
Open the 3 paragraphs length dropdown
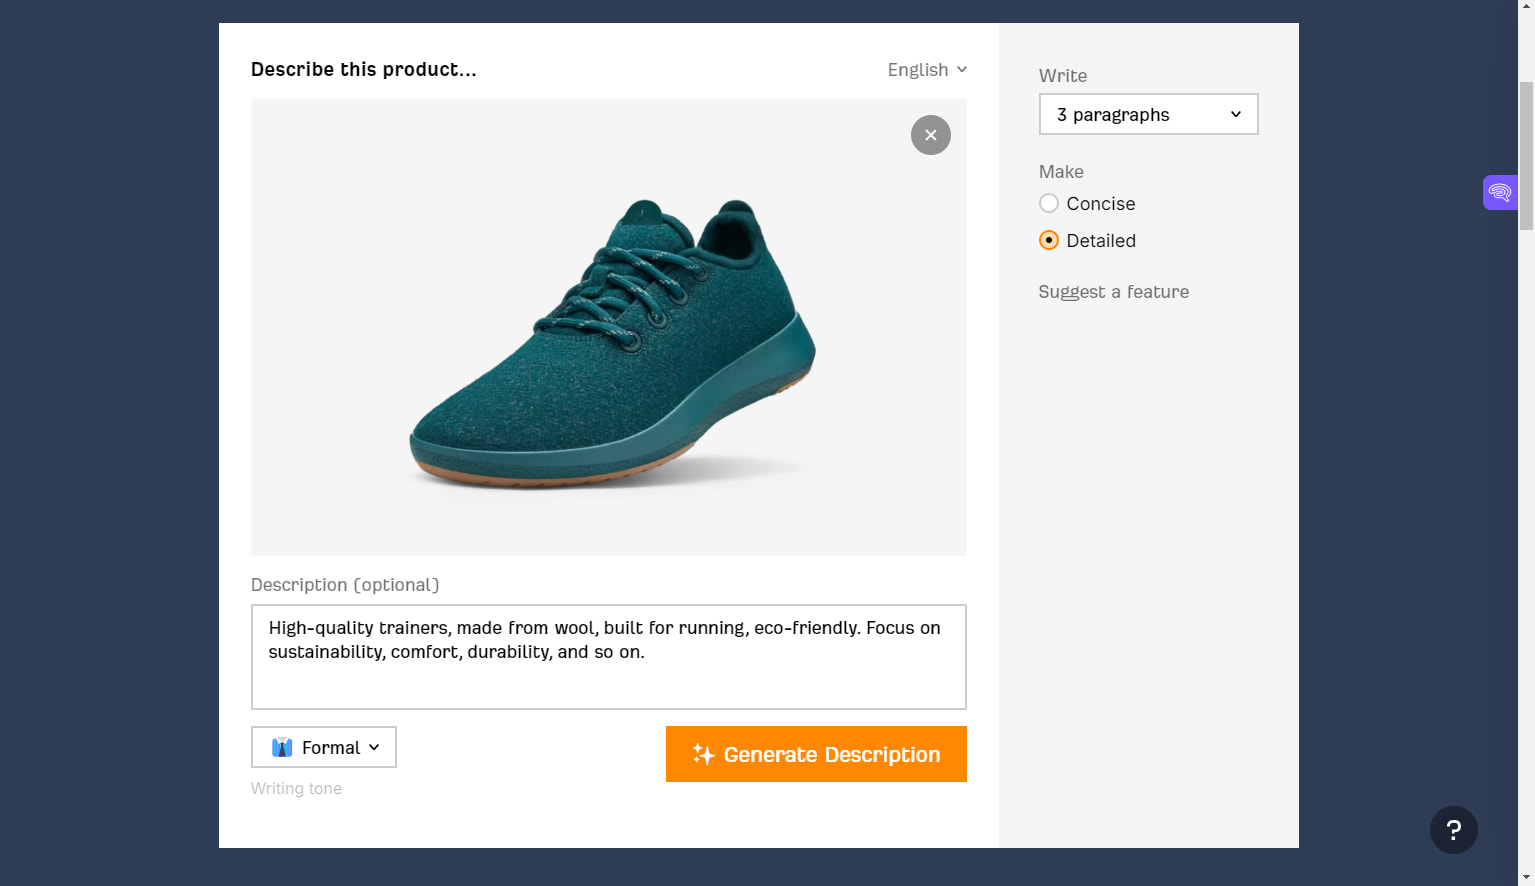coord(1148,114)
